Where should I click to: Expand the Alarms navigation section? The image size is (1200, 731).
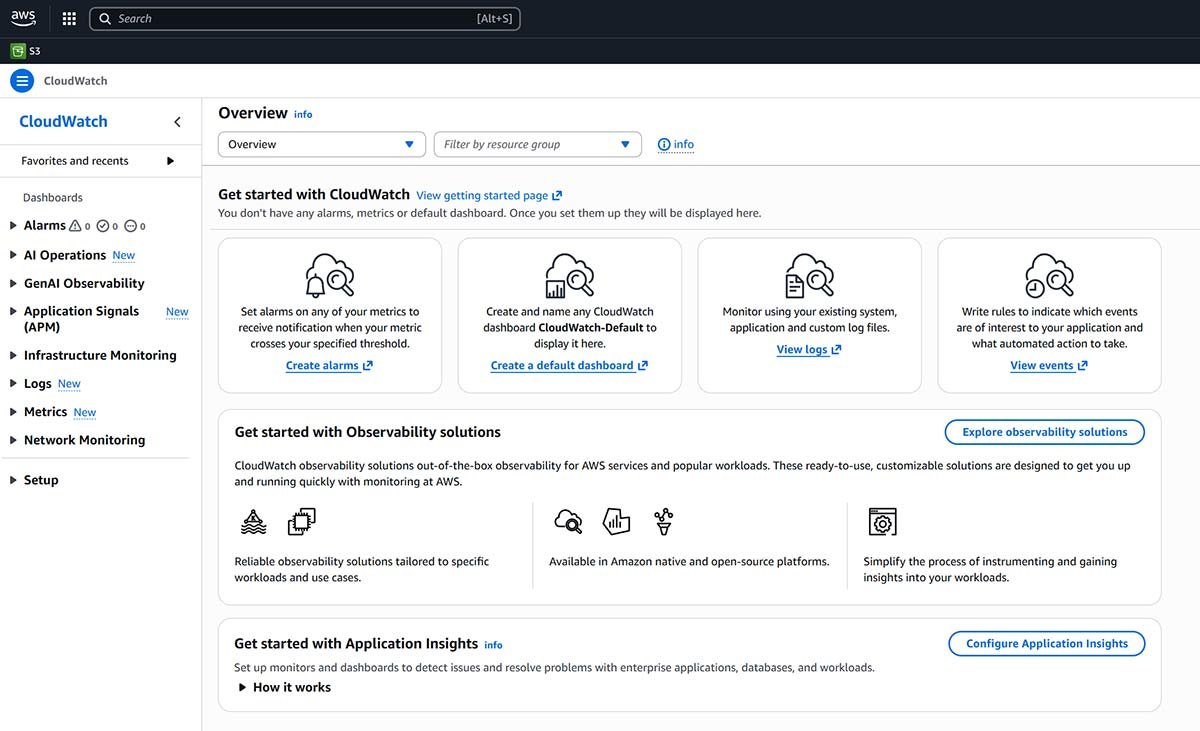click(x=13, y=226)
